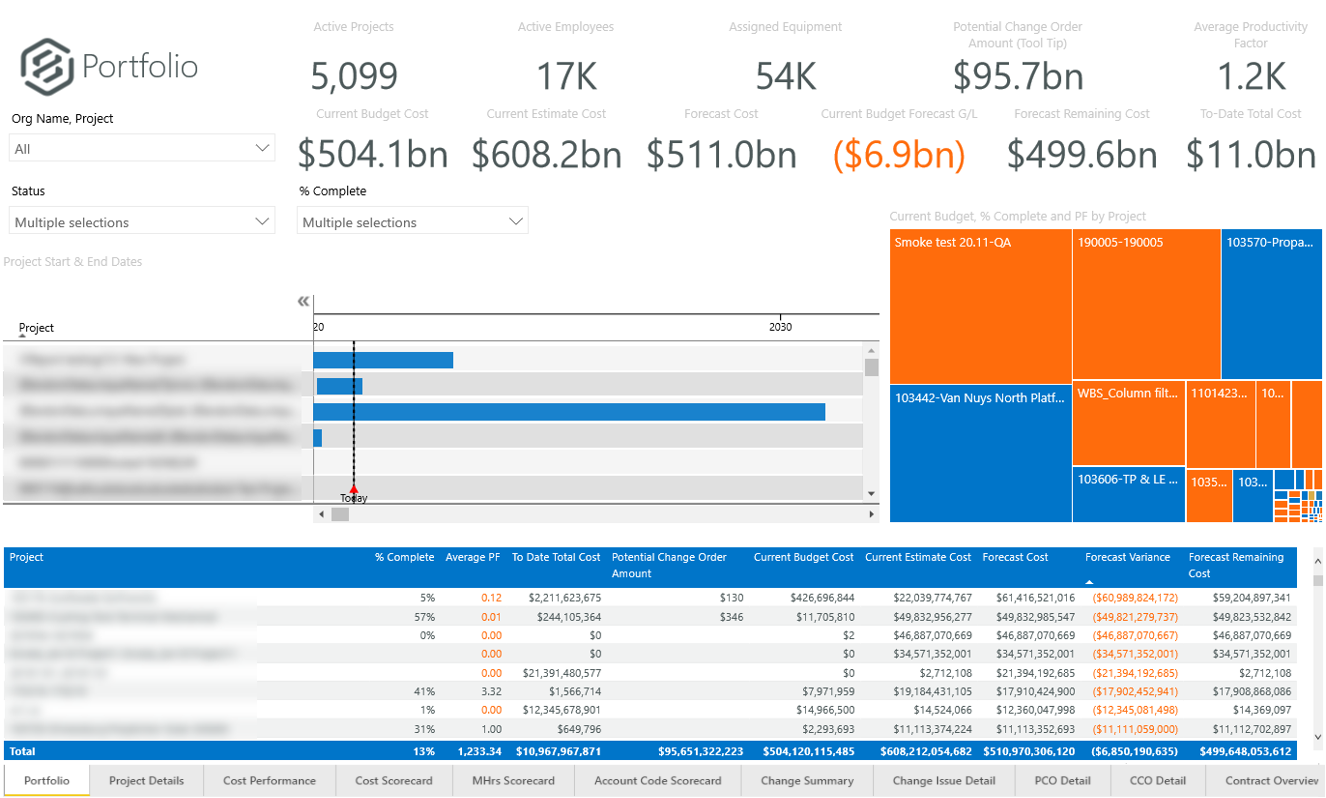Sort table by Average PF column header
This screenshot has width=1326, height=798.
click(473, 558)
